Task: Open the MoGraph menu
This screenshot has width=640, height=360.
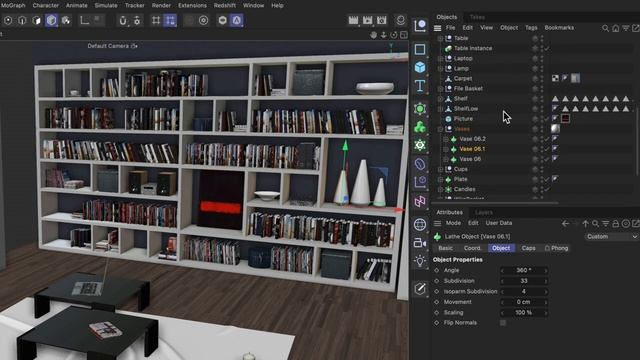Action: 13,5
